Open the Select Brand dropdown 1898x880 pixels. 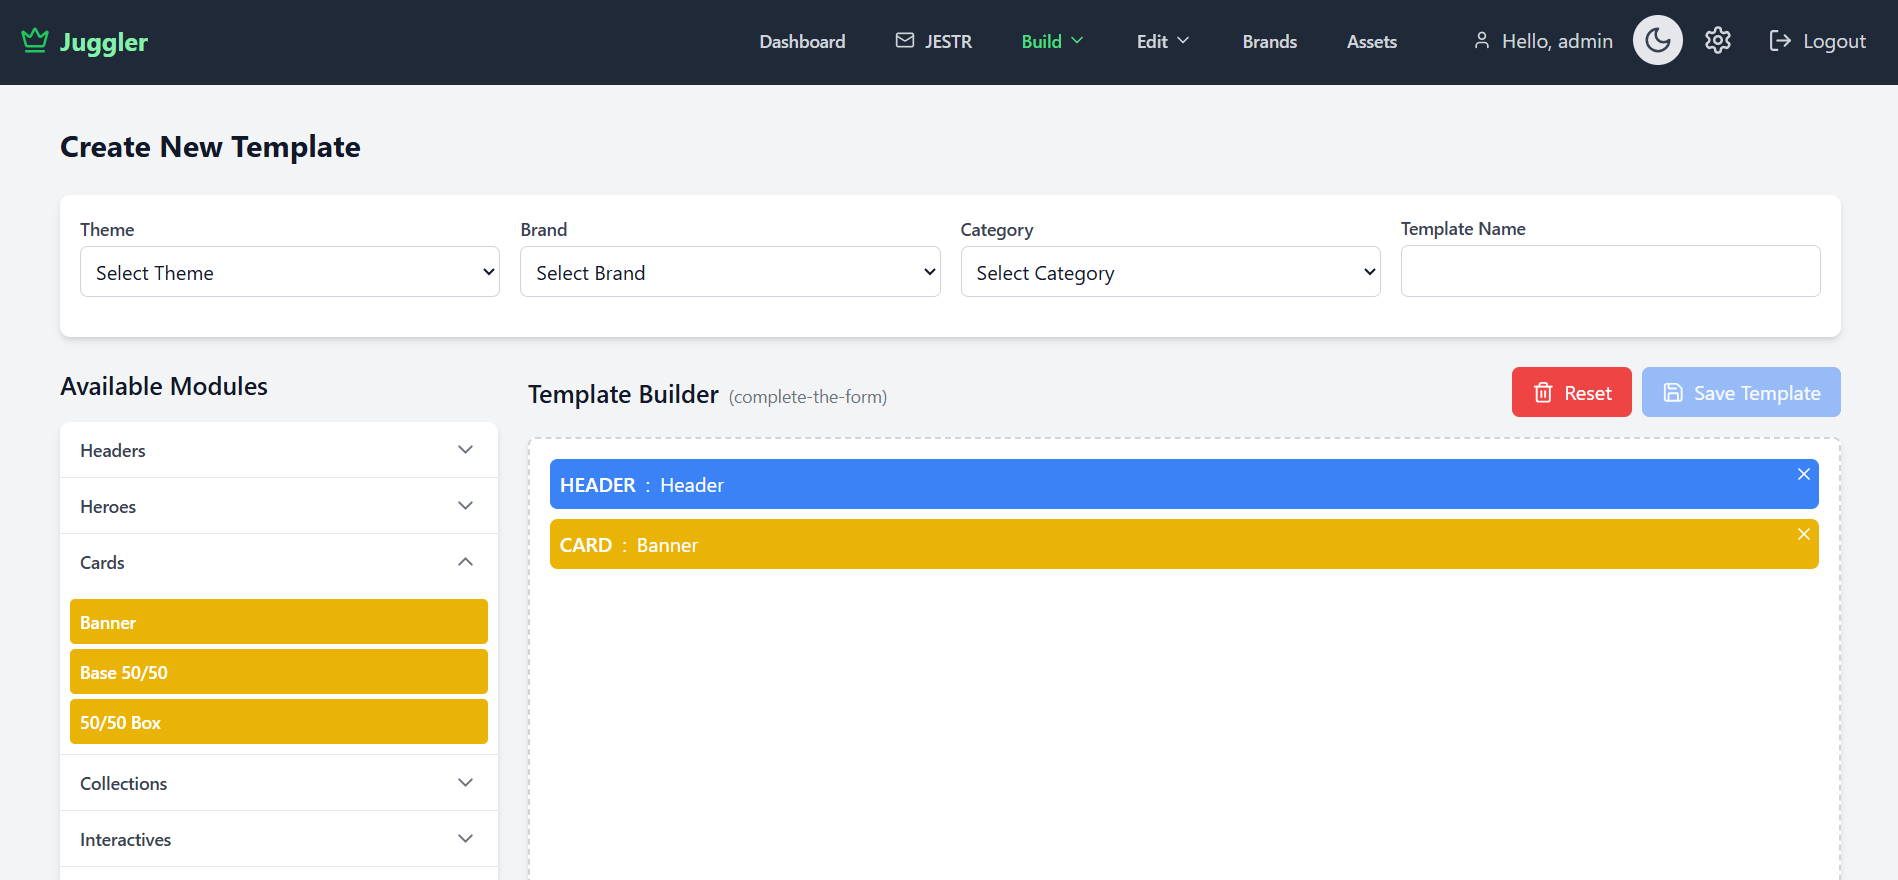click(x=729, y=272)
